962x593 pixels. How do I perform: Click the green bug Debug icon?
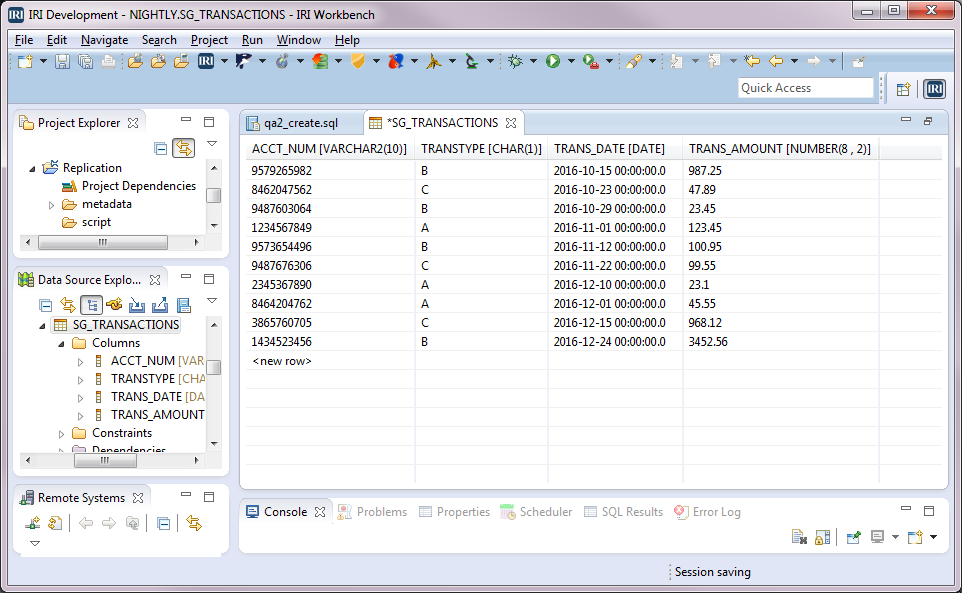[515, 61]
